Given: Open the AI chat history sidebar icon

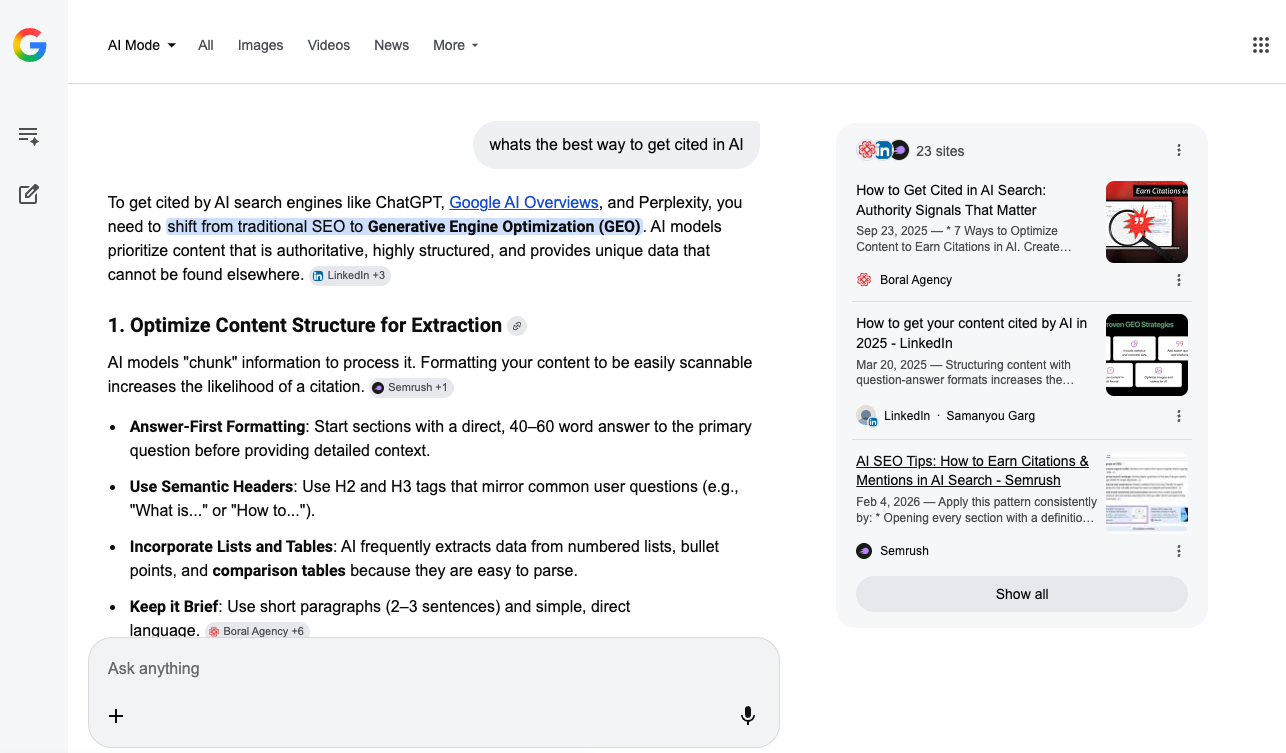Looking at the screenshot, I should 29,137.
